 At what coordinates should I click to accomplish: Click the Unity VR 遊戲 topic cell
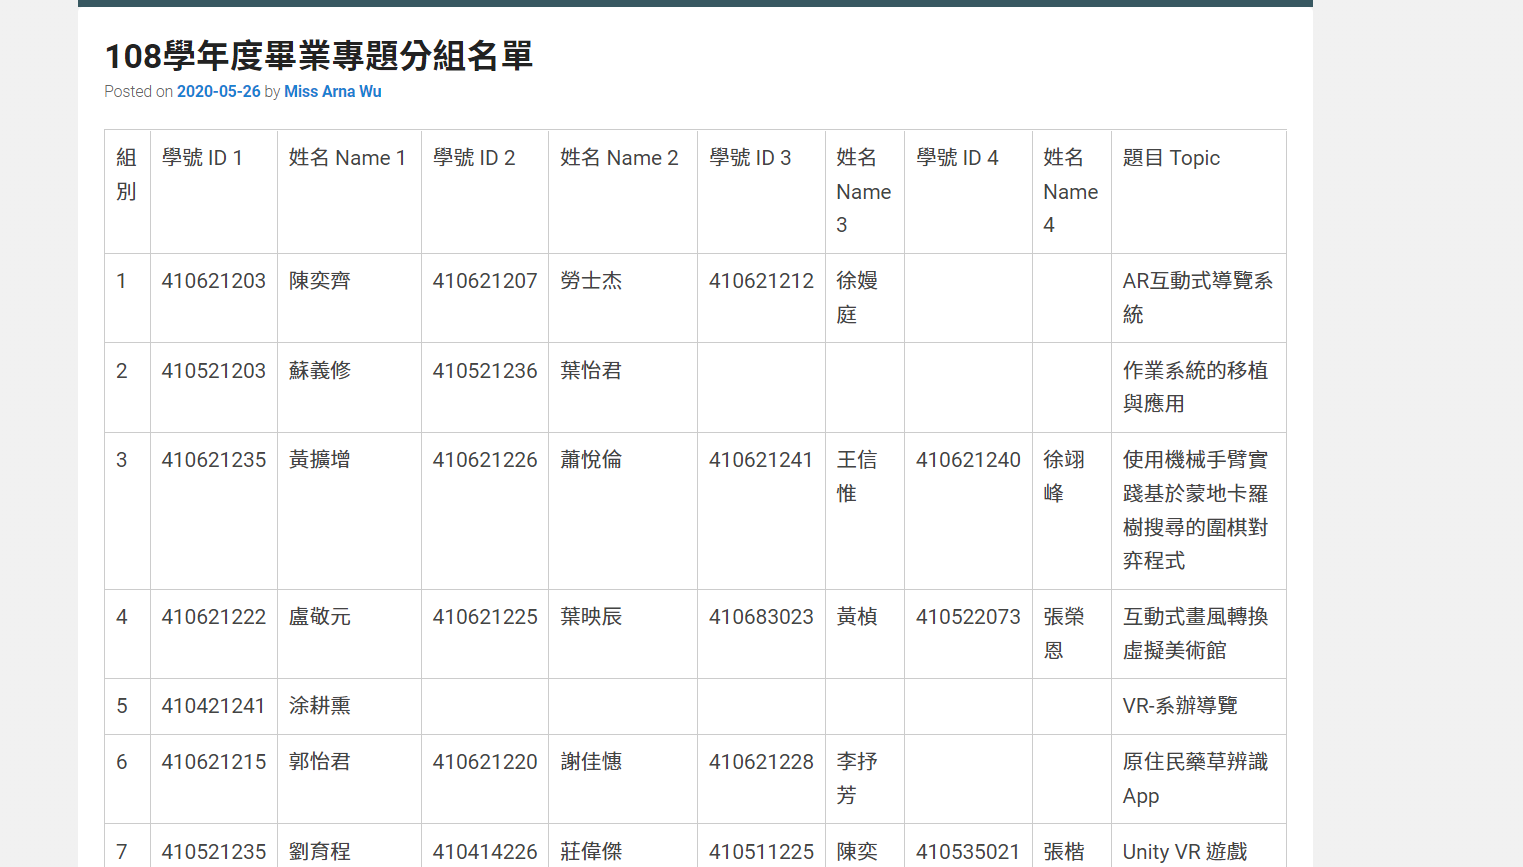(1185, 851)
